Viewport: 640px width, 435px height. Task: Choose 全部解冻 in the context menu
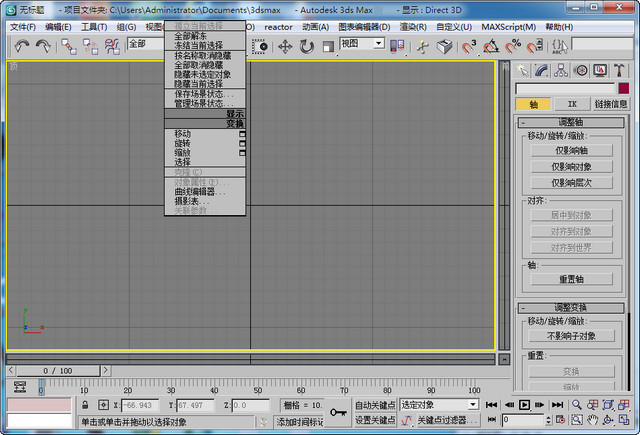coord(191,35)
